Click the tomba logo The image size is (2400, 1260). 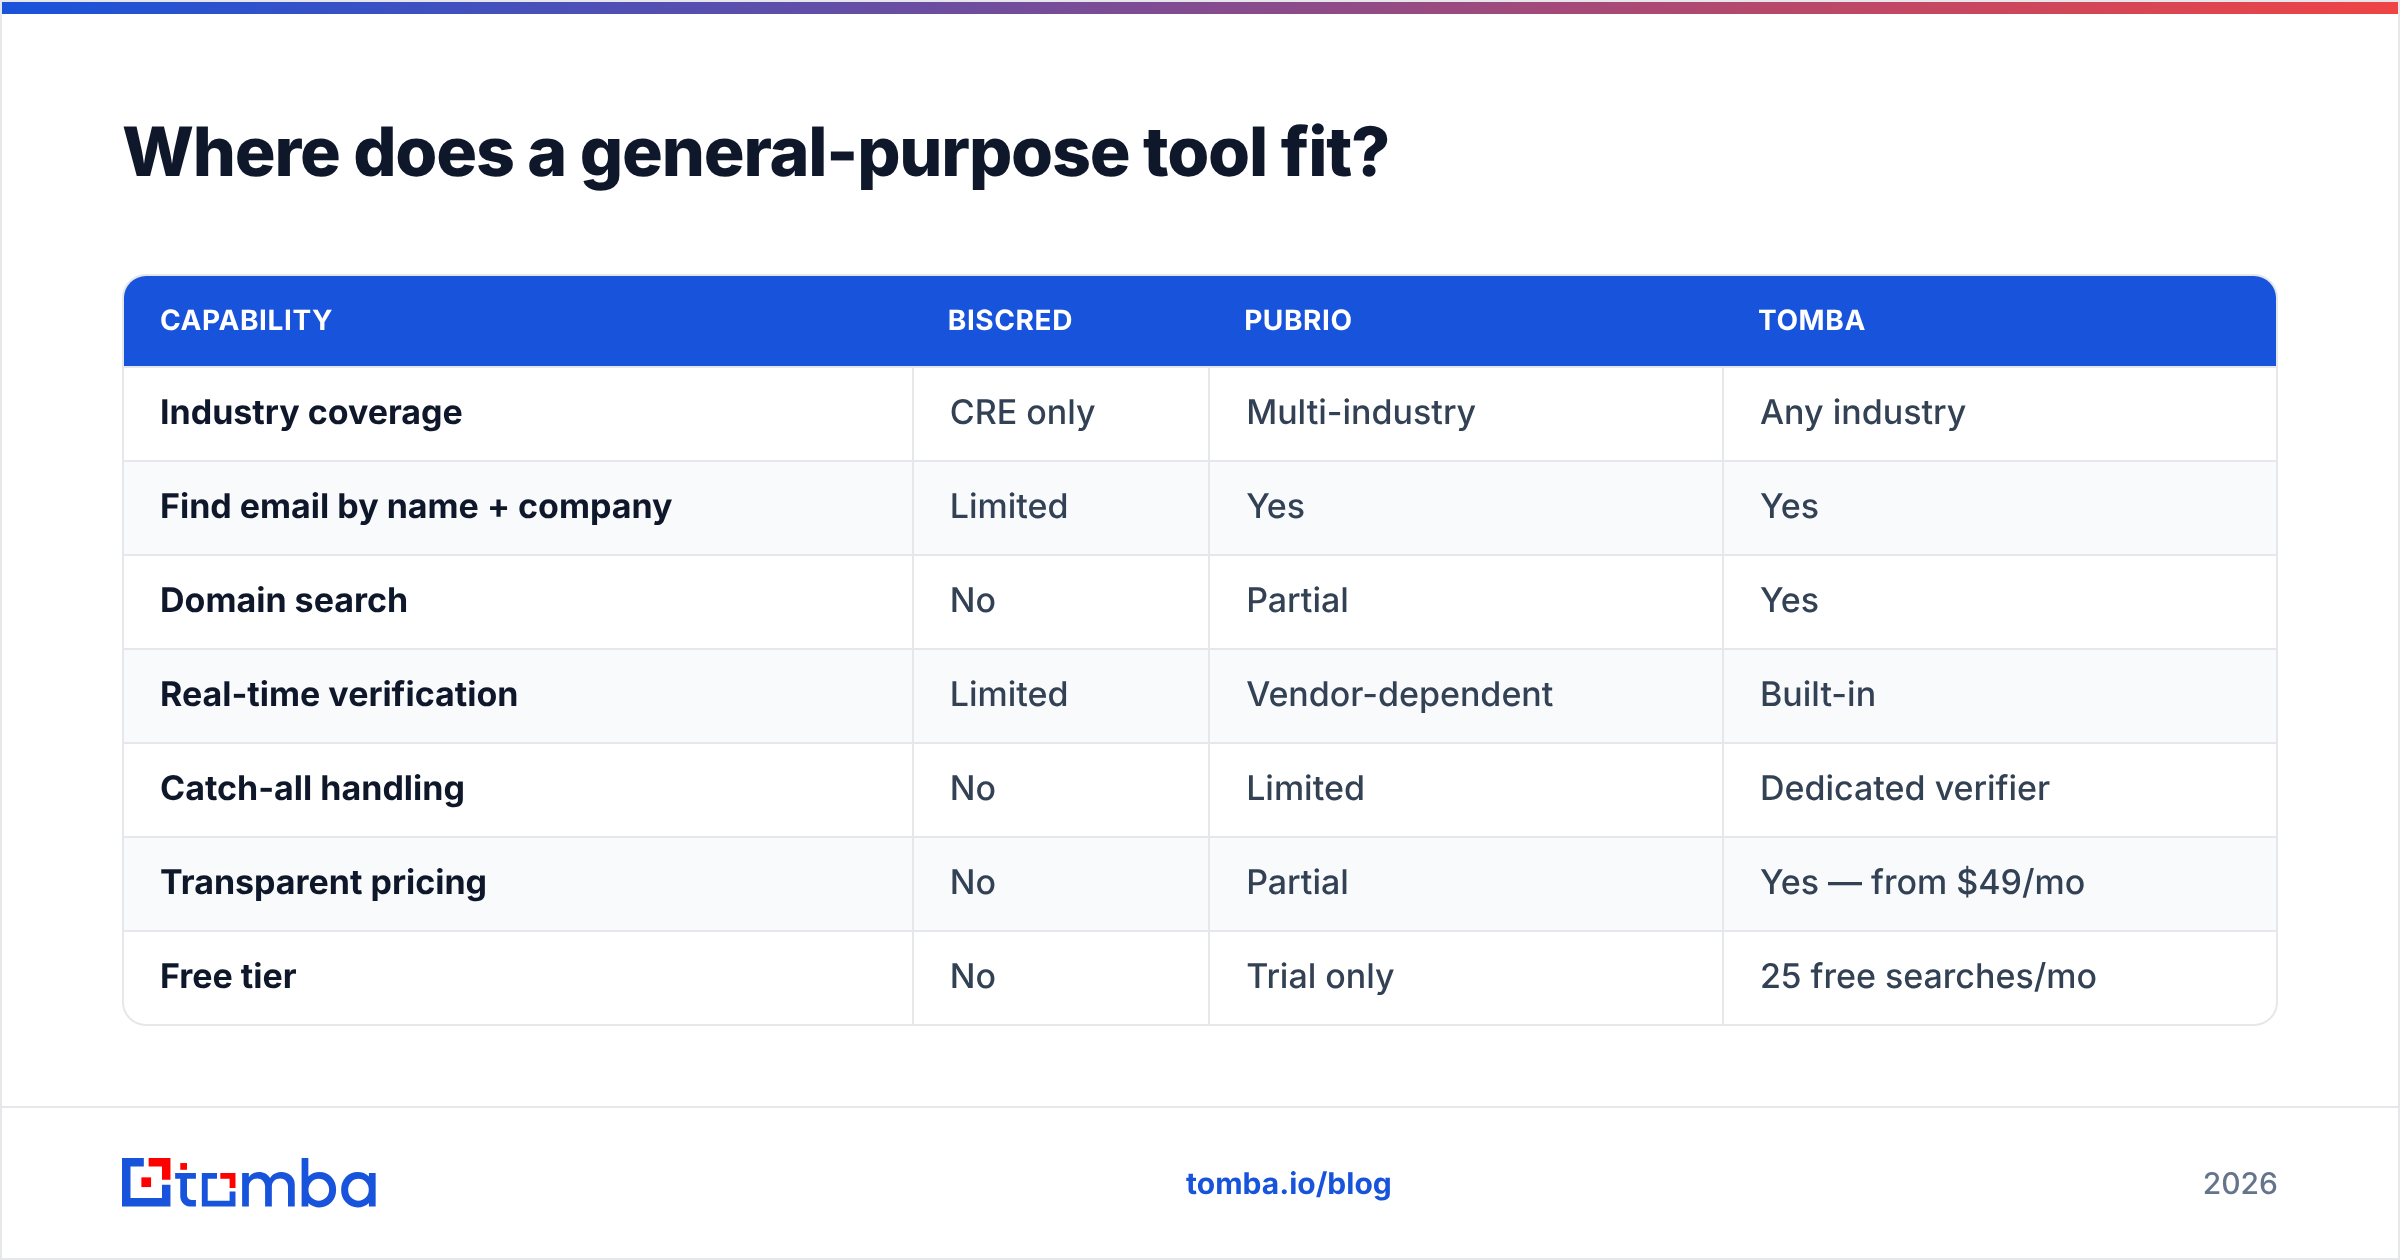[x=249, y=1183]
